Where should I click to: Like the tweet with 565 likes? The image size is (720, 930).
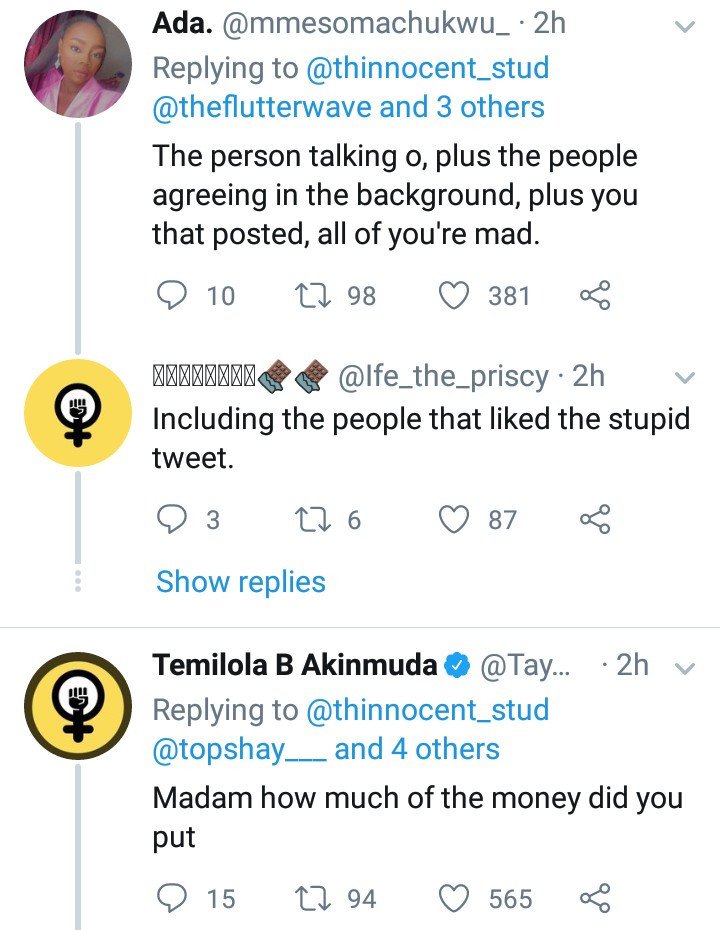click(x=454, y=897)
